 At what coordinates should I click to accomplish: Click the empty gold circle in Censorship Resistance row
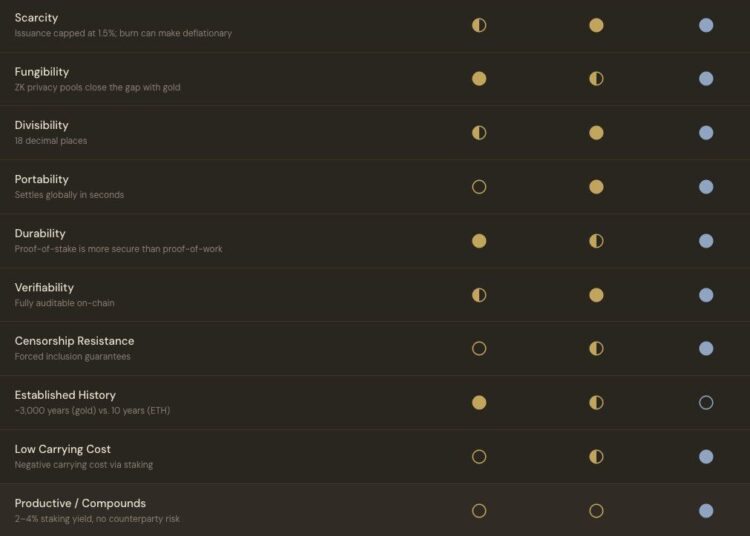479,349
